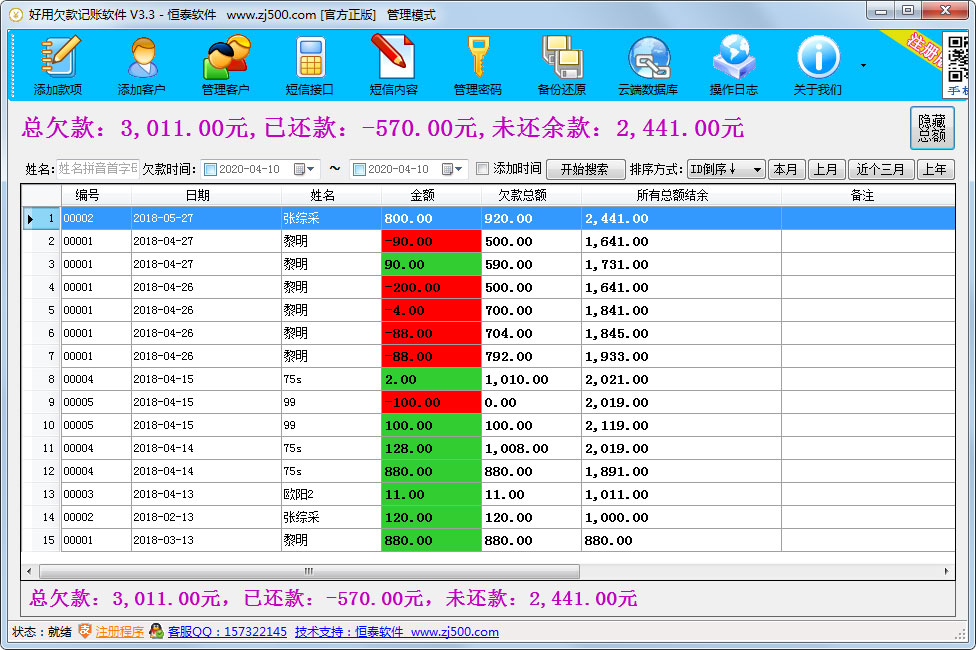Screen dimensions: 976x650
Task: Toggle the 添加时间 checkbox
Action: [x=483, y=169]
